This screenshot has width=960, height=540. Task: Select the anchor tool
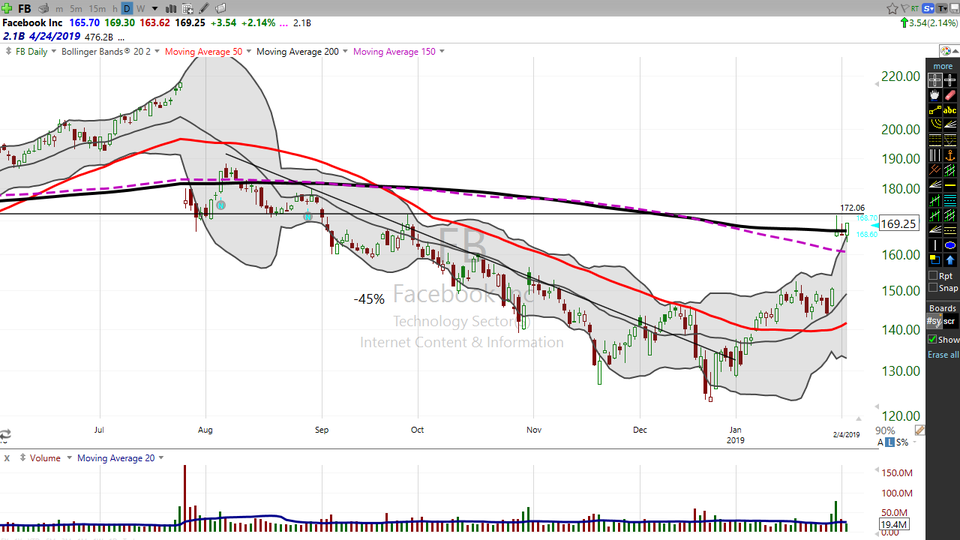coord(950,155)
